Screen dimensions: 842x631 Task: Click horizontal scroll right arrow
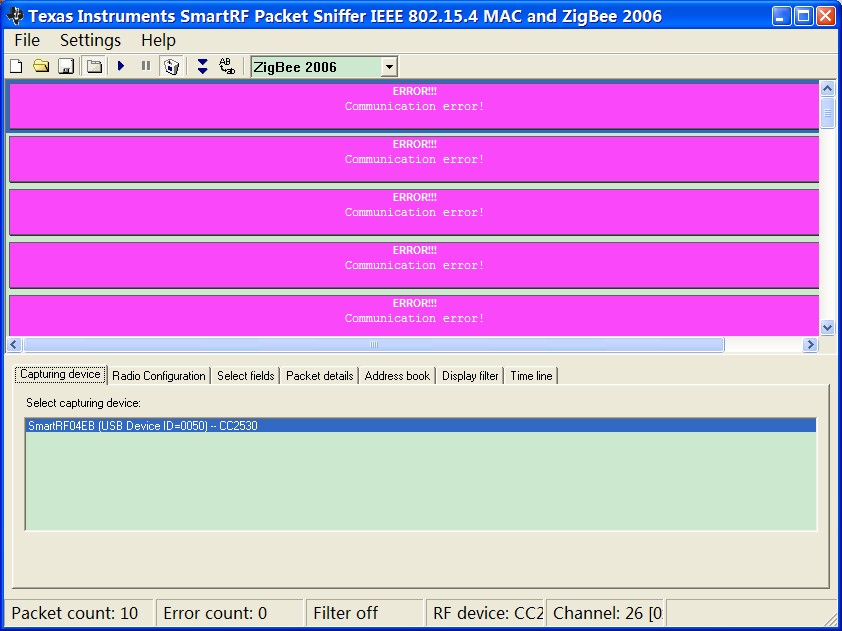pos(810,345)
